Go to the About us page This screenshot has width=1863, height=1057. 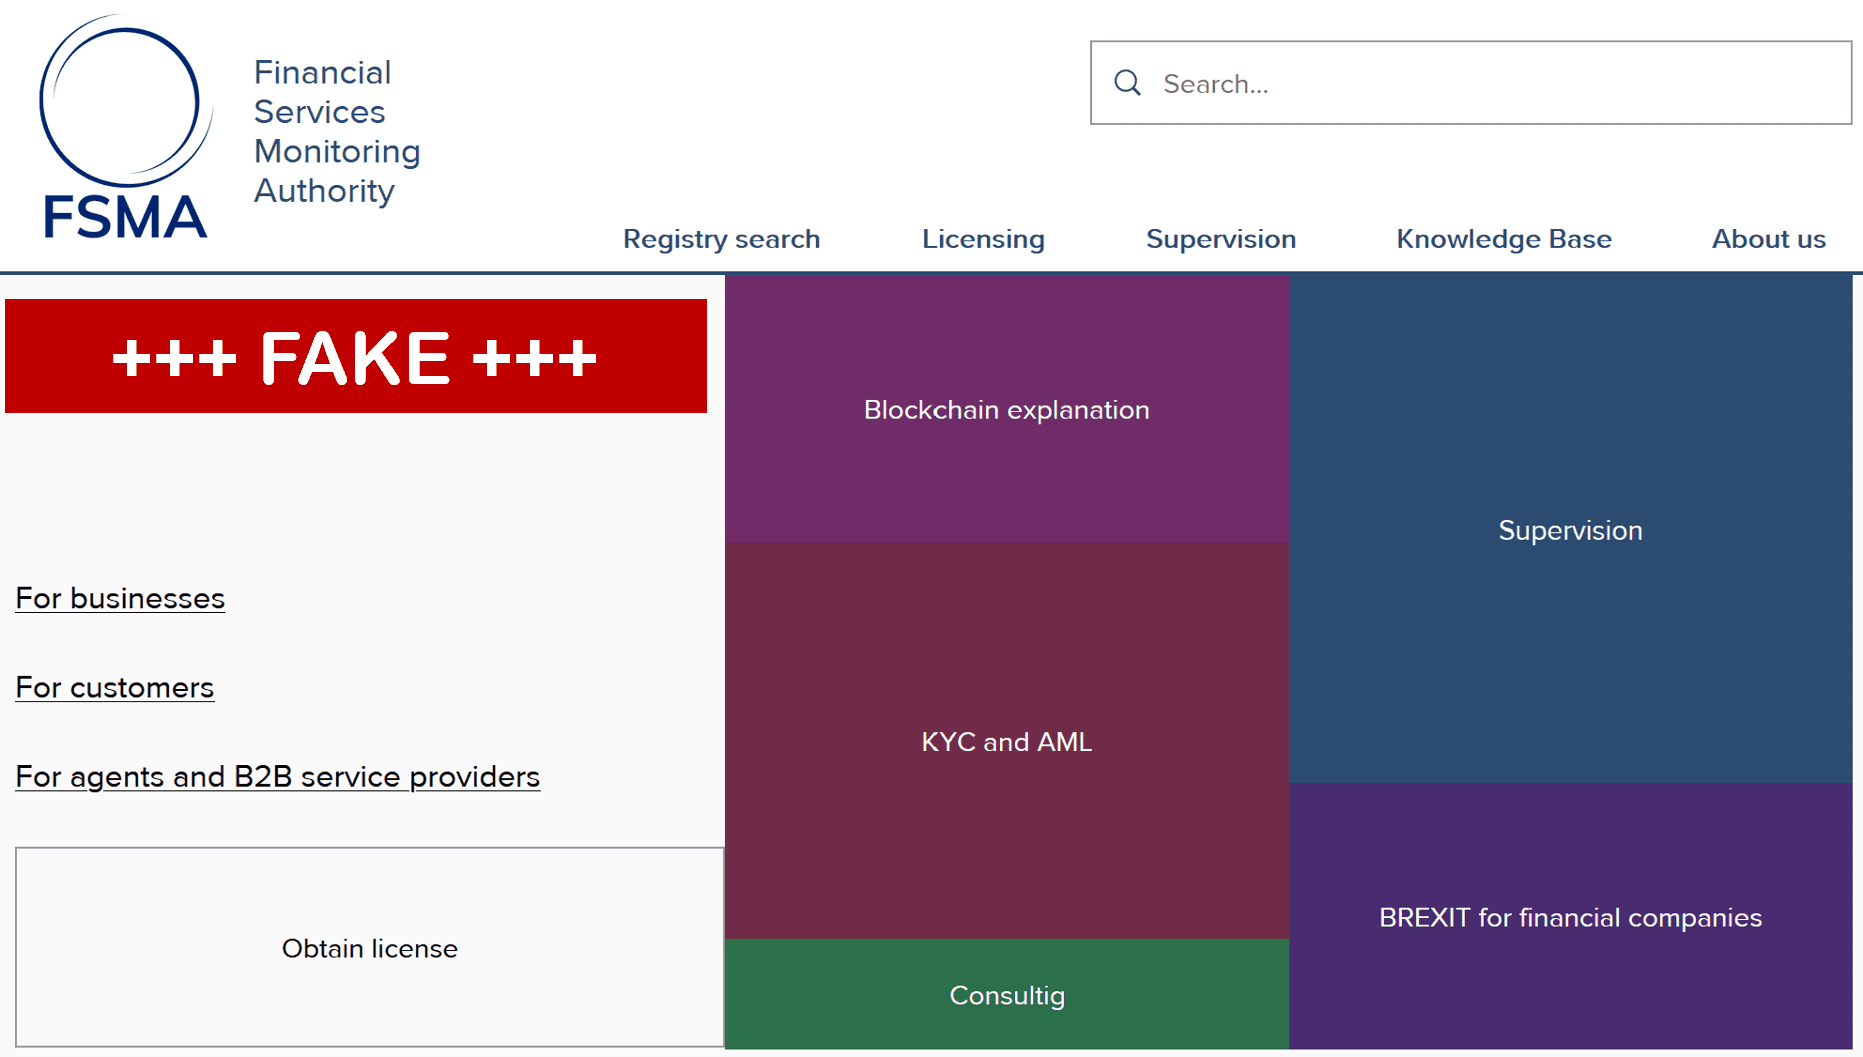click(x=1768, y=239)
